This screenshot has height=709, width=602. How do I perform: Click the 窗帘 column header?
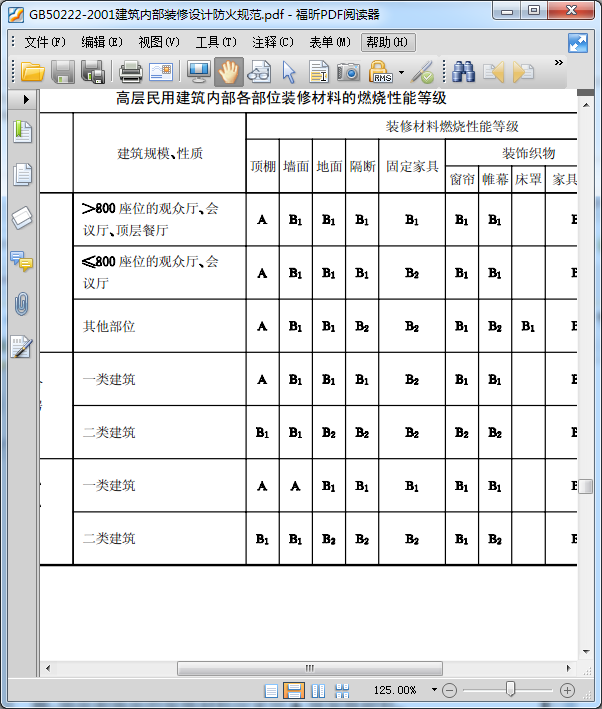click(x=462, y=180)
